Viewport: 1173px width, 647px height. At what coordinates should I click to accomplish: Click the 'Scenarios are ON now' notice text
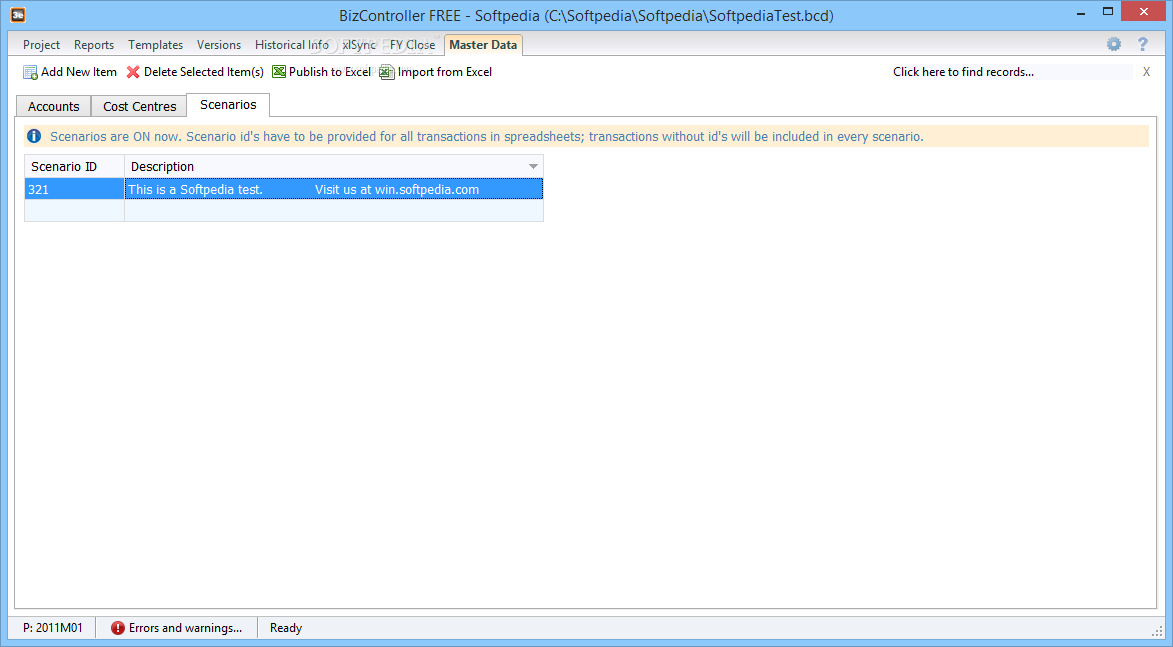[487, 136]
